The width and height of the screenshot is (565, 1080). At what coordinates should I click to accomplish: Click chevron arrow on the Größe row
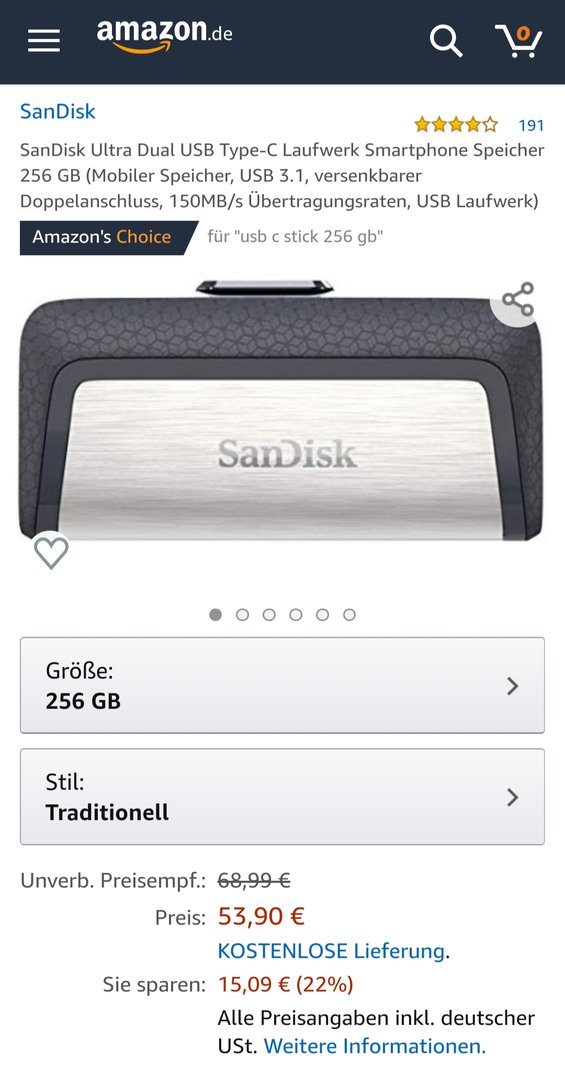click(512, 685)
